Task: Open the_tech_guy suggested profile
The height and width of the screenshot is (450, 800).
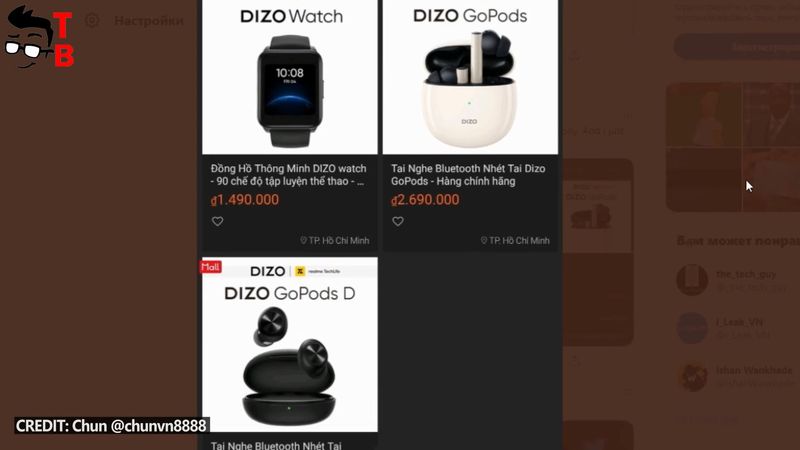Action: [x=737, y=280]
